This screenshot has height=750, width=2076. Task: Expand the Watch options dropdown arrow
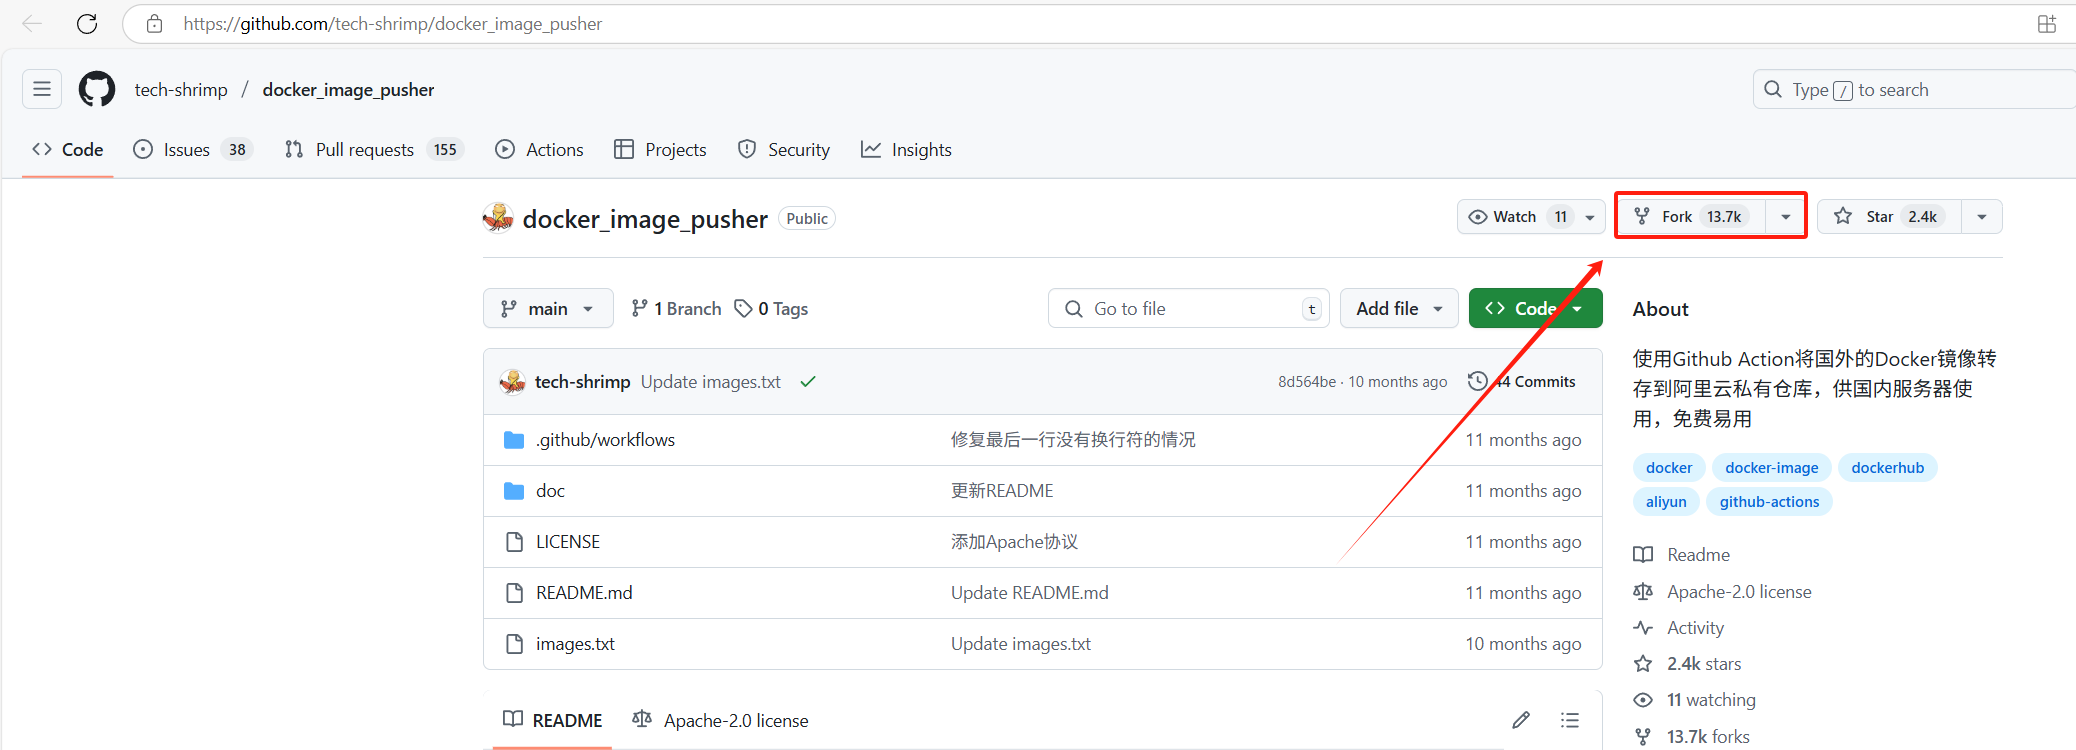pyautogui.click(x=1590, y=217)
